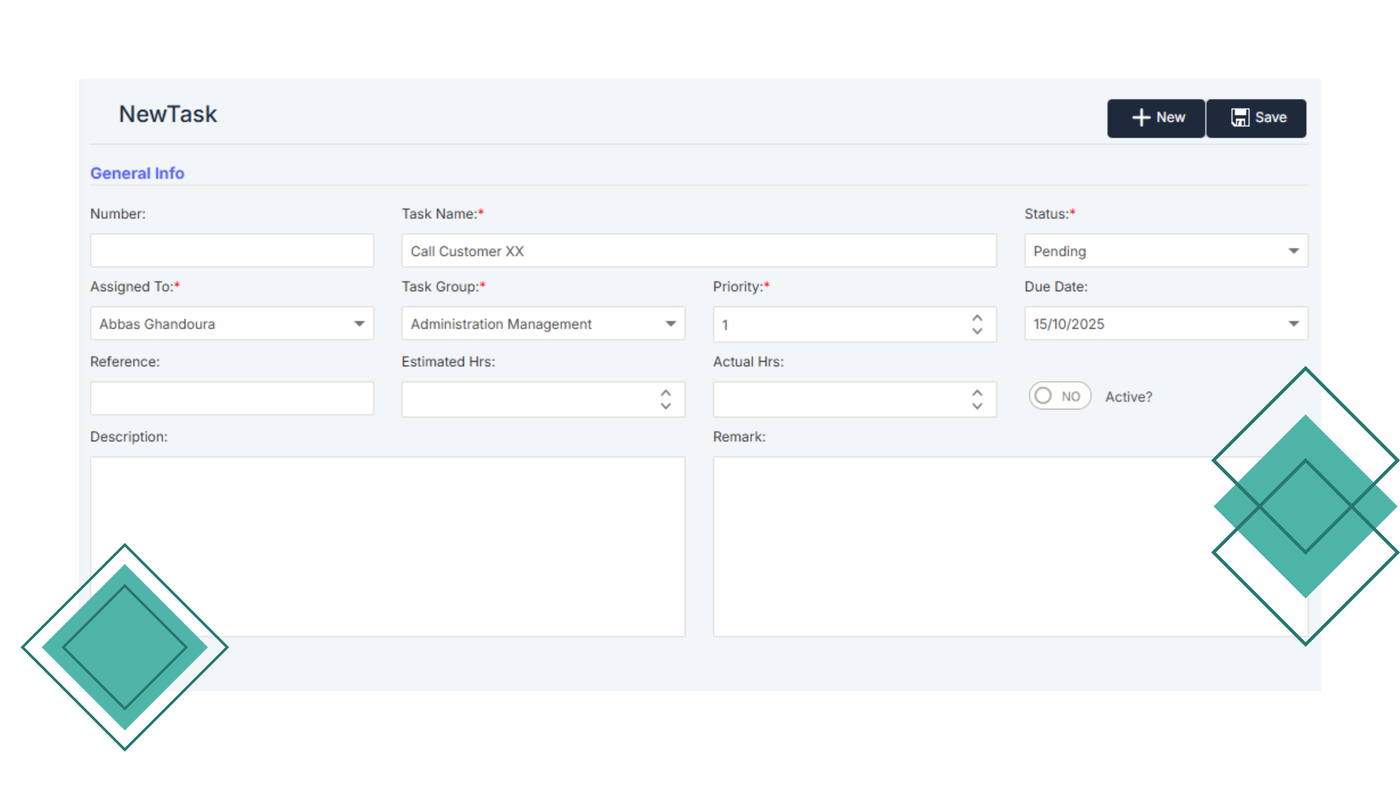The image size is (1400, 788).
Task: Toggle the Active switch on
Action: point(1059,396)
